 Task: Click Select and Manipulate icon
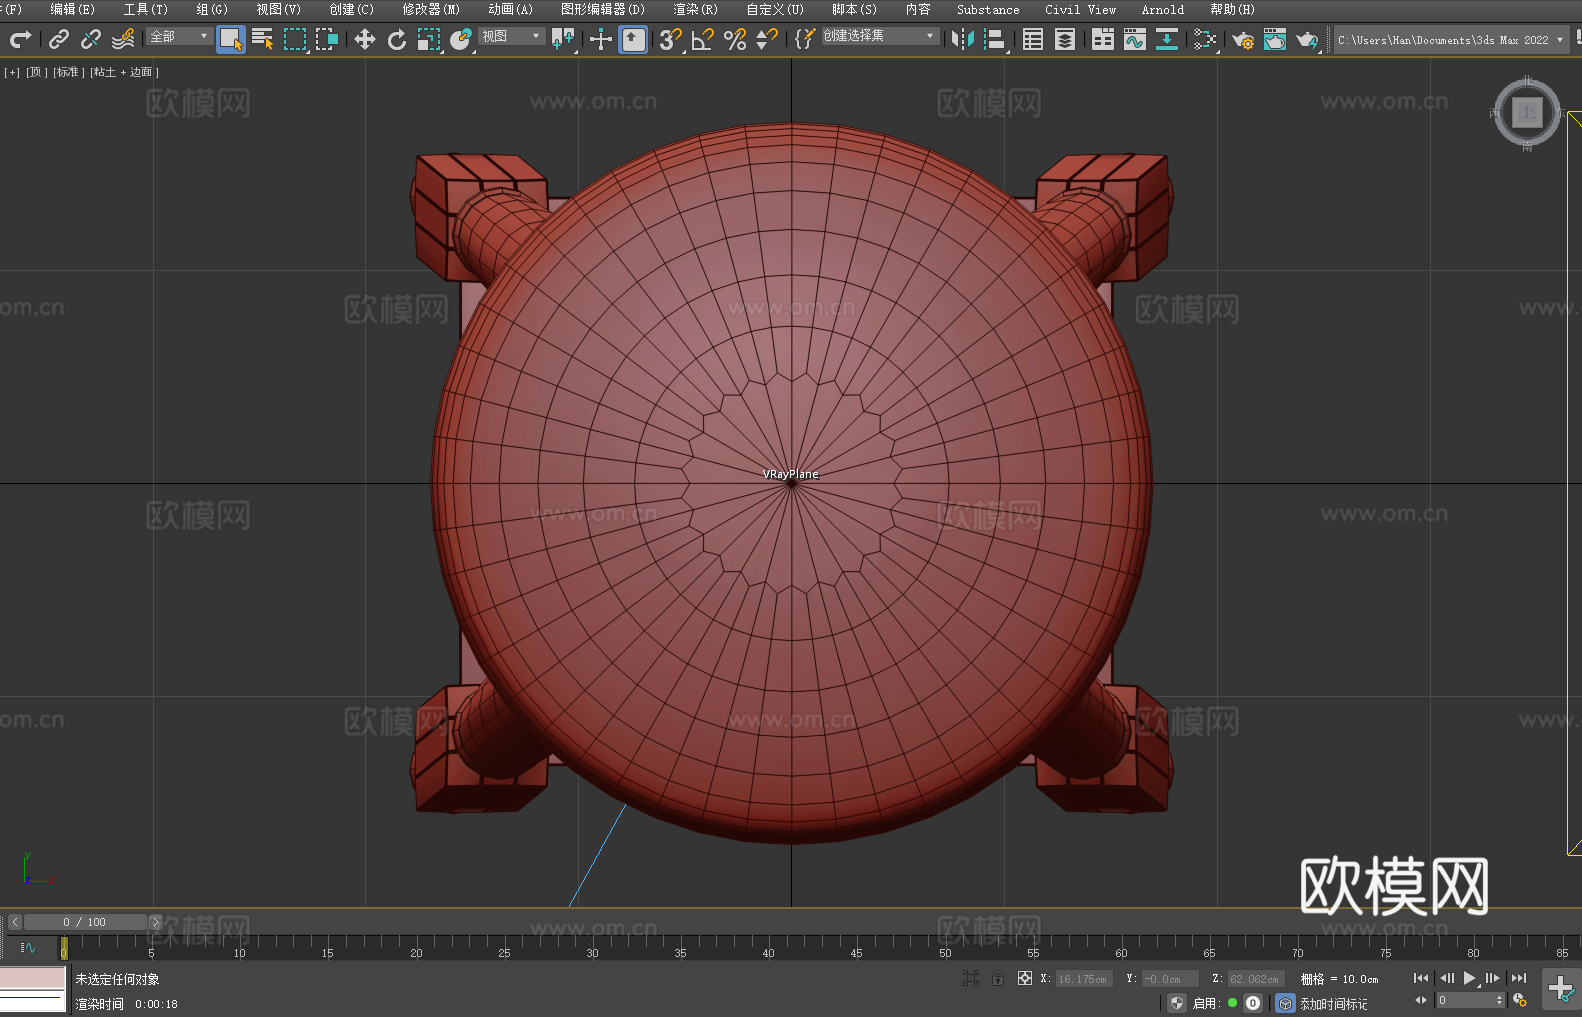click(x=601, y=40)
